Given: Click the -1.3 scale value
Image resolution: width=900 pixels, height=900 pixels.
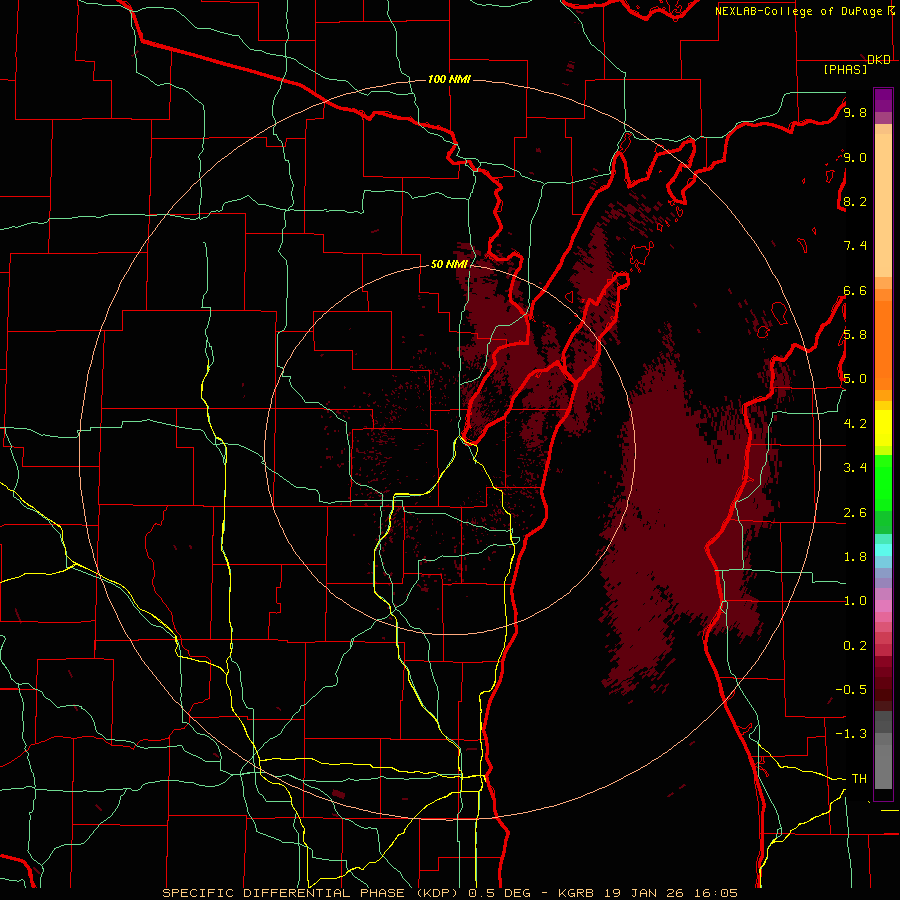Looking at the screenshot, I should (x=851, y=734).
